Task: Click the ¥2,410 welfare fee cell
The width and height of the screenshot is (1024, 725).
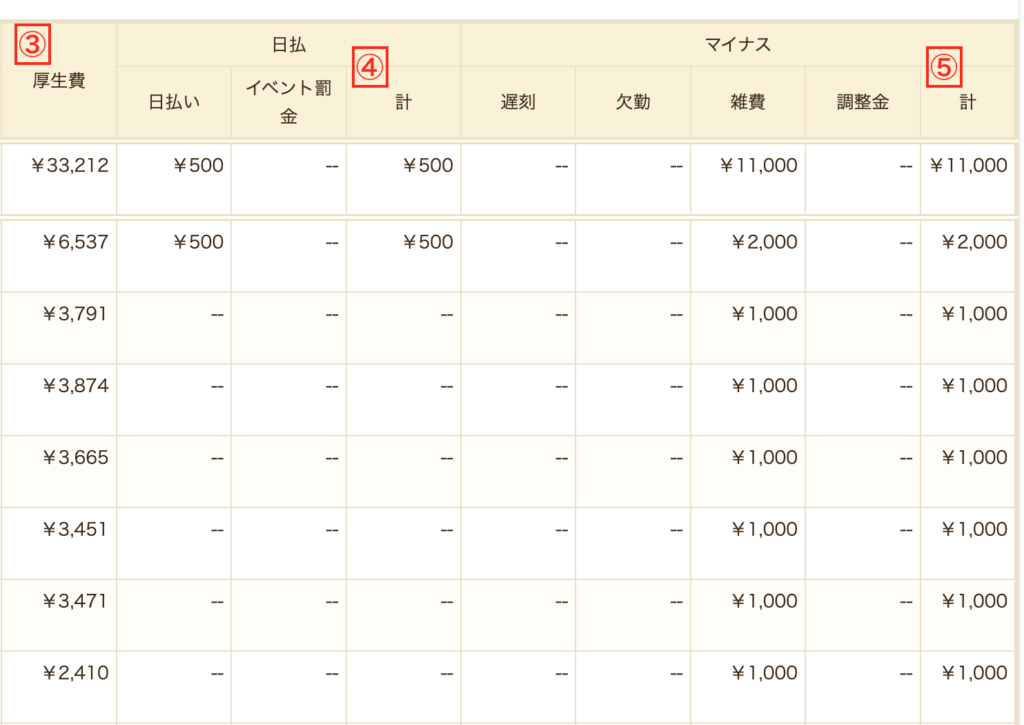Action: point(75,674)
